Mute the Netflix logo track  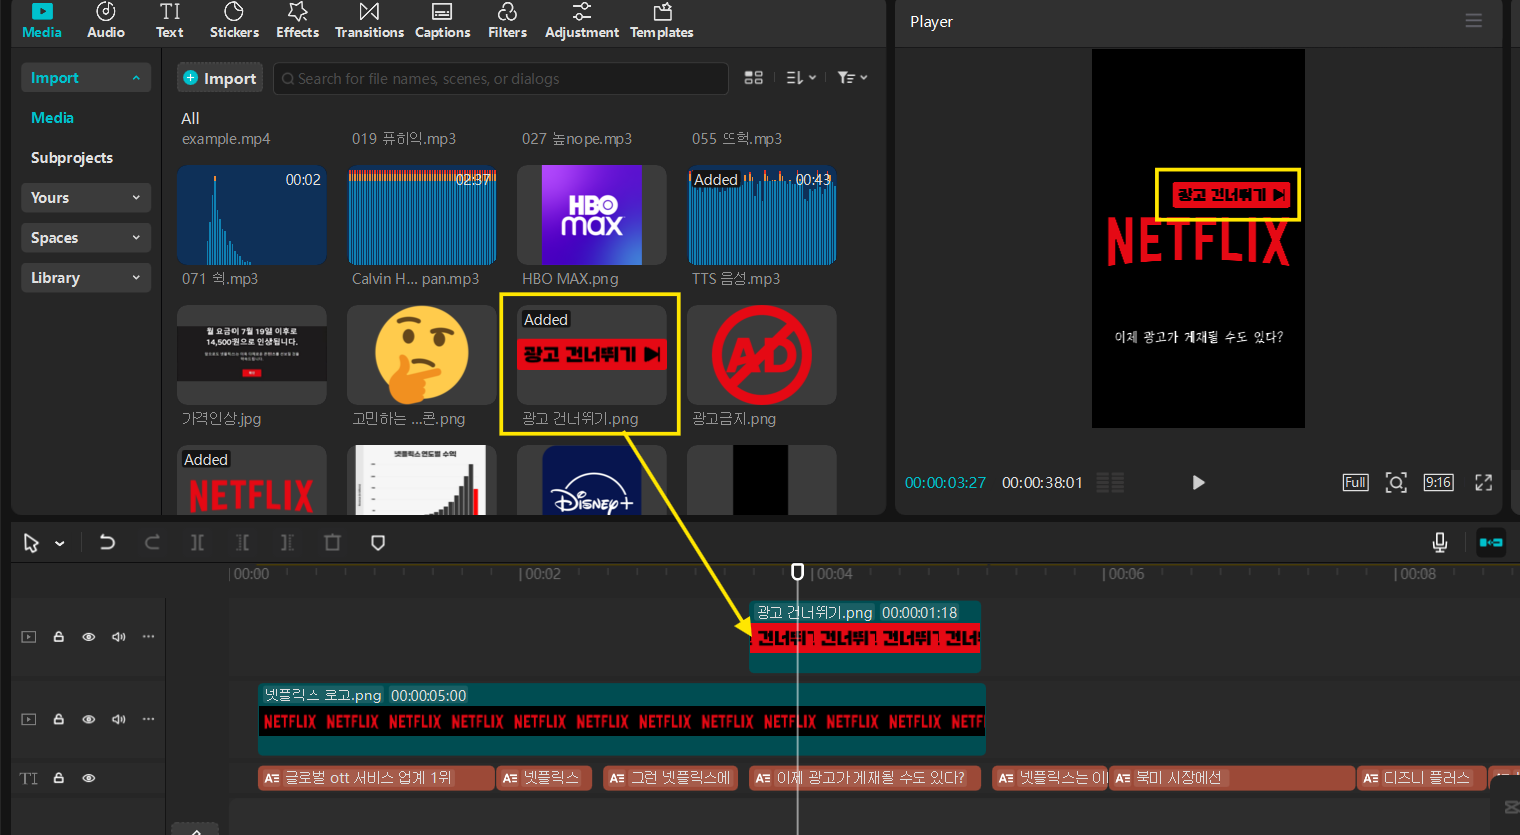click(x=119, y=719)
